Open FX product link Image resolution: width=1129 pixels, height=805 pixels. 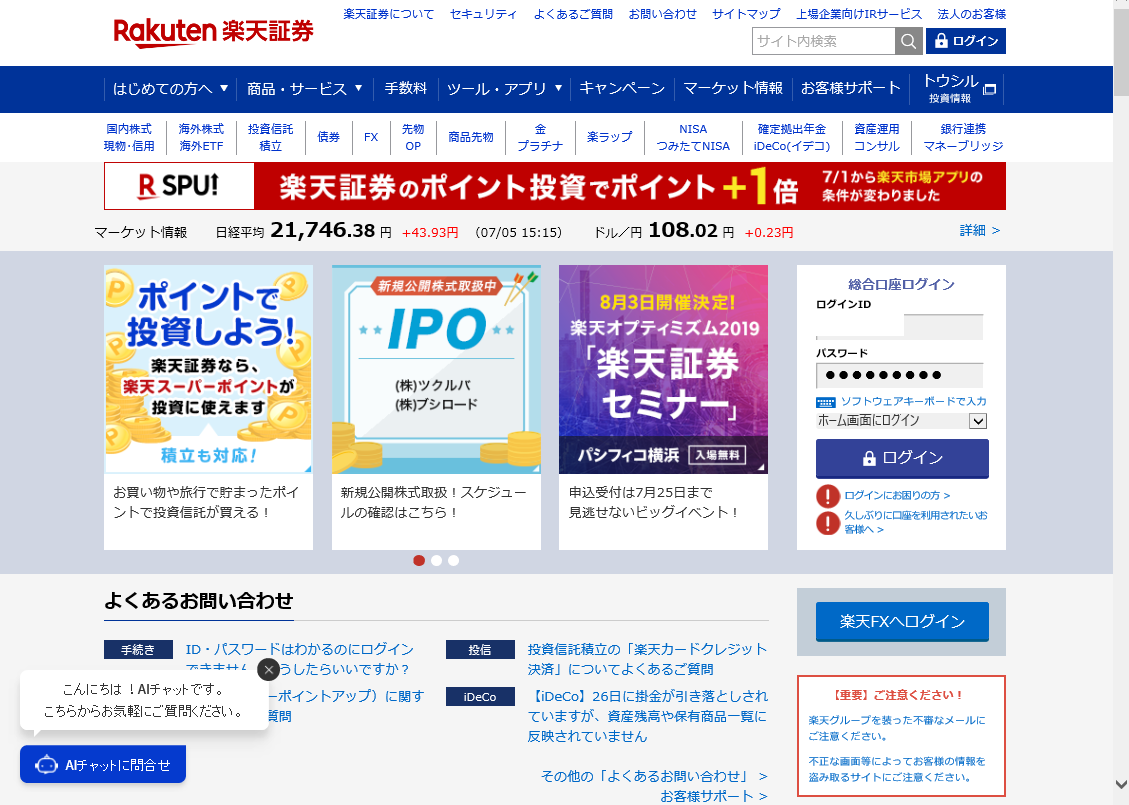371,137
